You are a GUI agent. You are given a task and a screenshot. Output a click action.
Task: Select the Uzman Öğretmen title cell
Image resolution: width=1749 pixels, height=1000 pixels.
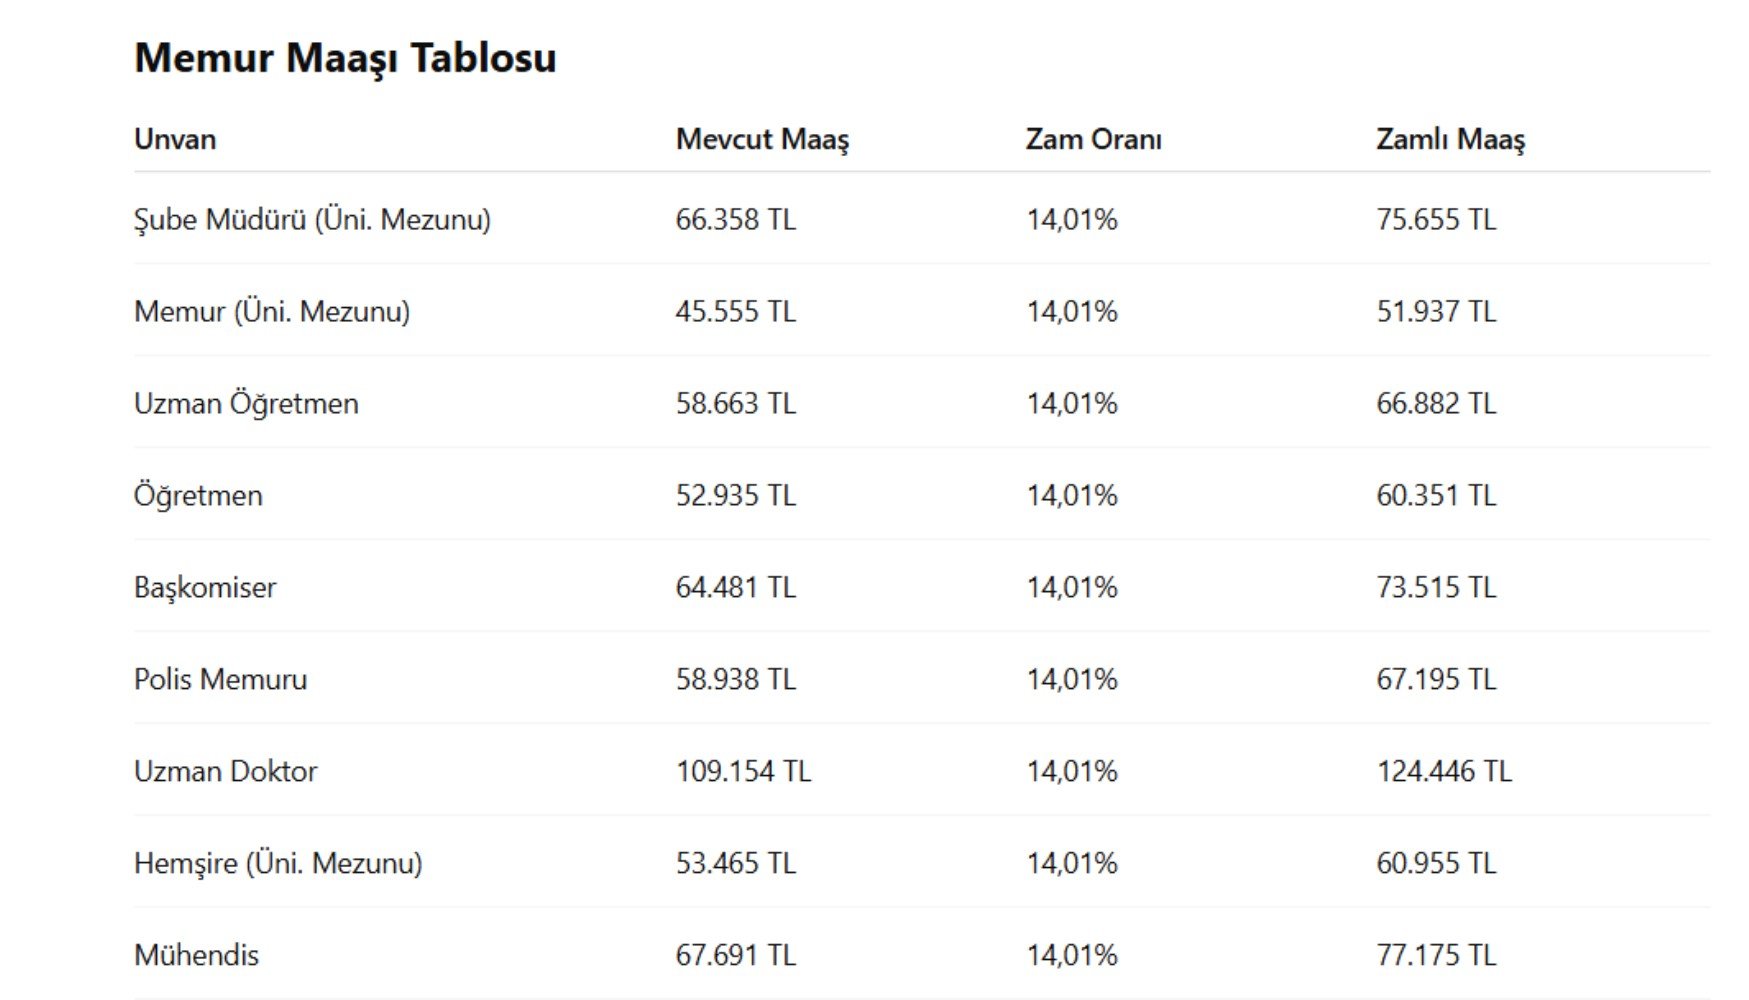246,403
